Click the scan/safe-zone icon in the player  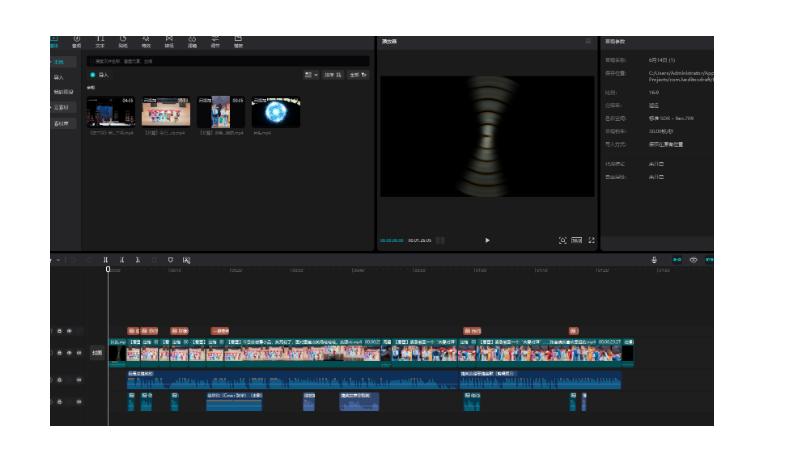pyautogui.click(x=562, y=240)
